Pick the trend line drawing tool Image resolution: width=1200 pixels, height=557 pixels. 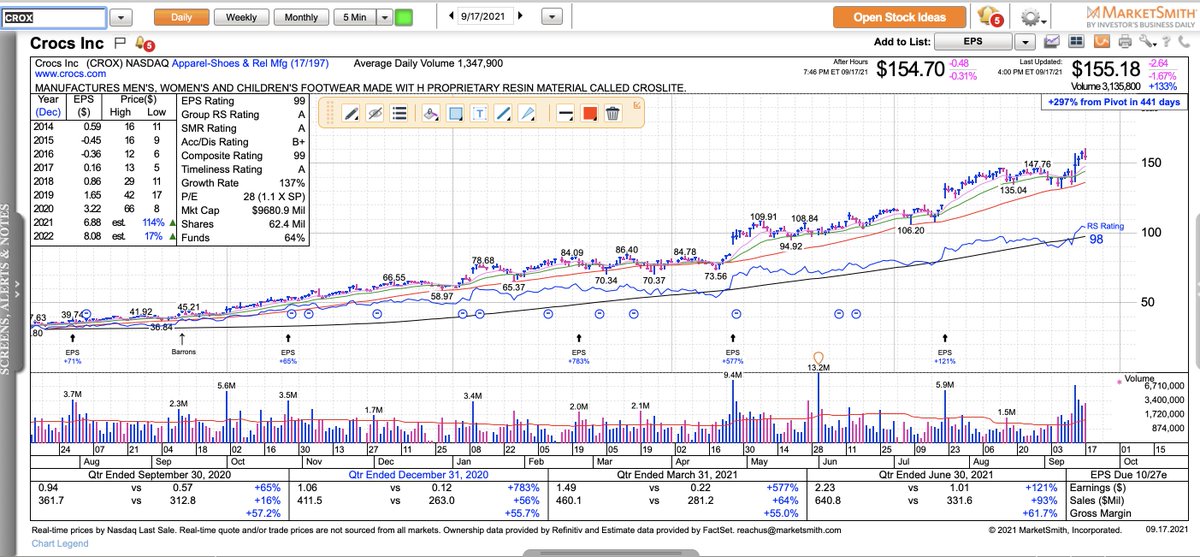pos(504,114)
